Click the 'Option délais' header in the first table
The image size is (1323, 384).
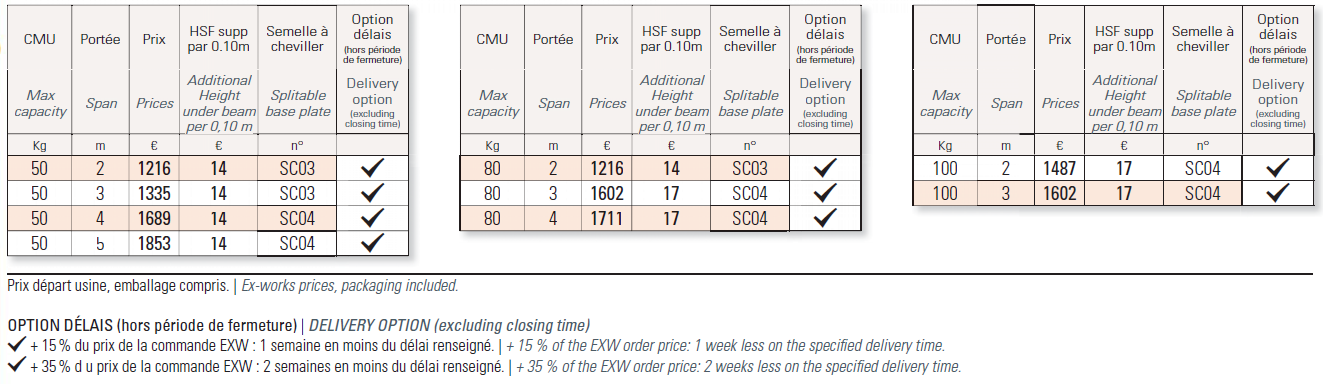pos(372,38)
